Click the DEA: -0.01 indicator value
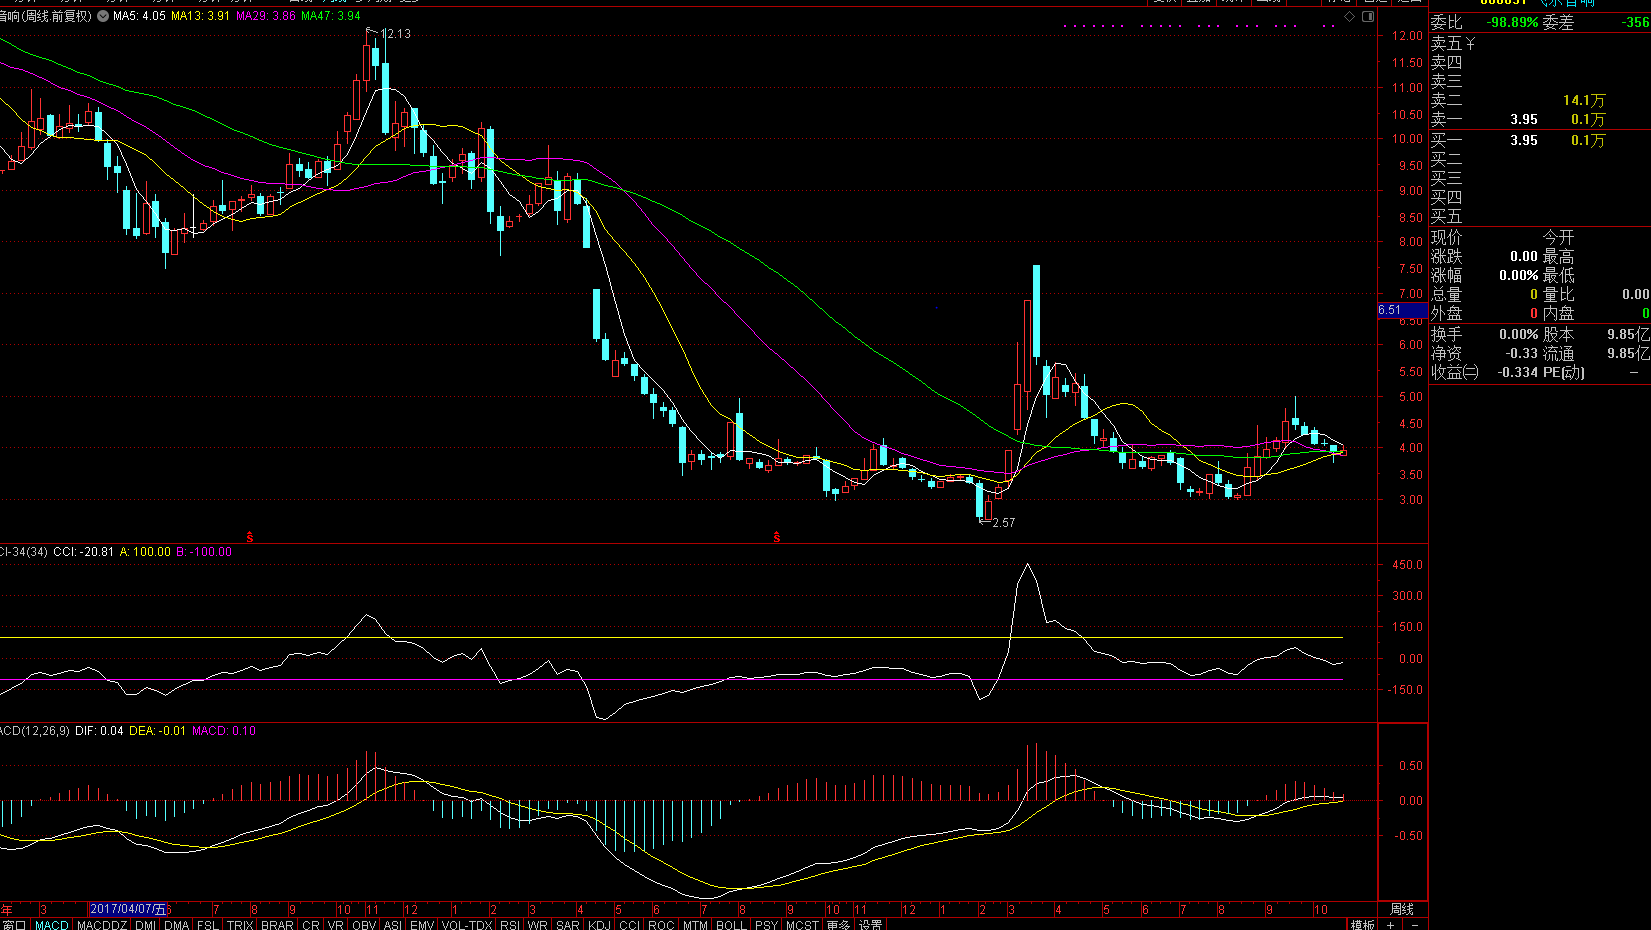The image size is (1651, 930). (157, 731)
